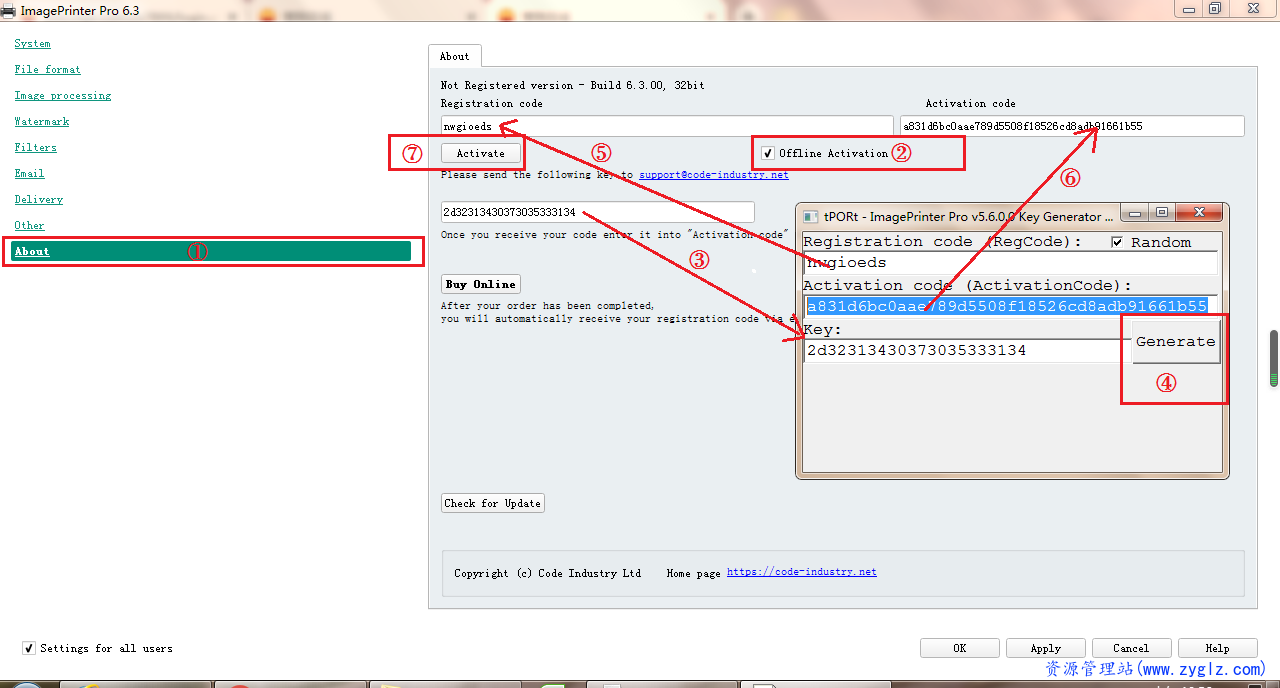Open the https://code-industry.net home page link
This screenshot has height=688, width=1280.
(802, 572)
